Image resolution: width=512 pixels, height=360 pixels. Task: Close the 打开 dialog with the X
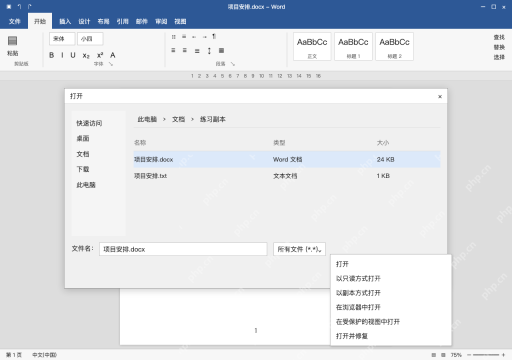click(440, 97)
